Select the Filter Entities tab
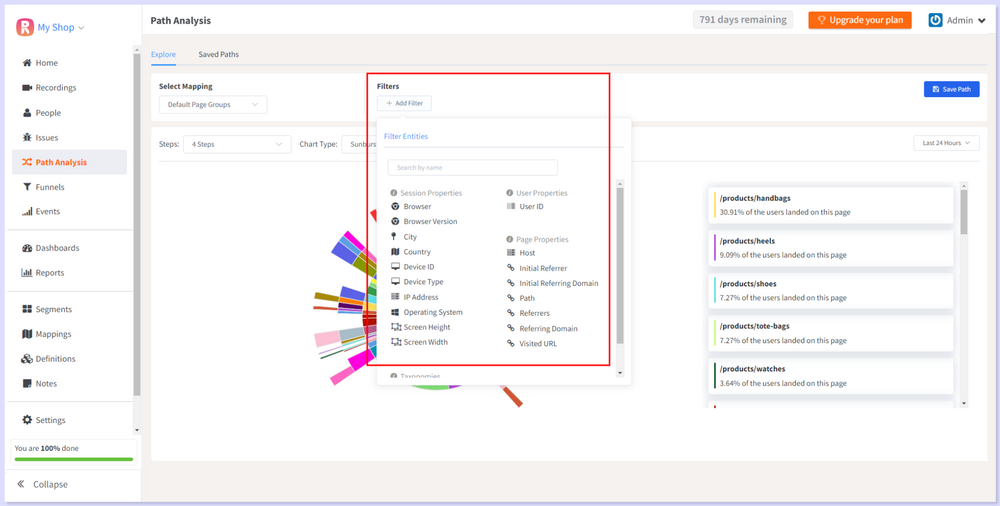The image size is (1000, 506). (x=406, y=136)
